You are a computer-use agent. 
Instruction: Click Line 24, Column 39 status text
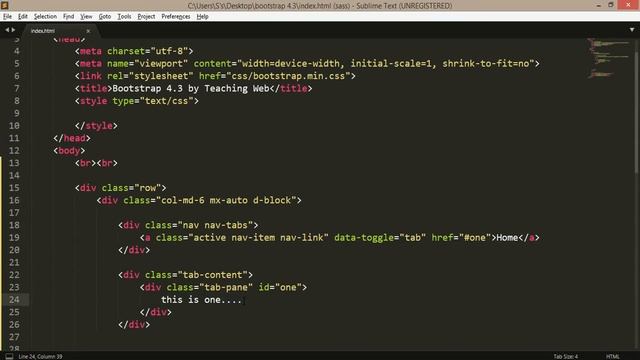[x=40, y=356]
